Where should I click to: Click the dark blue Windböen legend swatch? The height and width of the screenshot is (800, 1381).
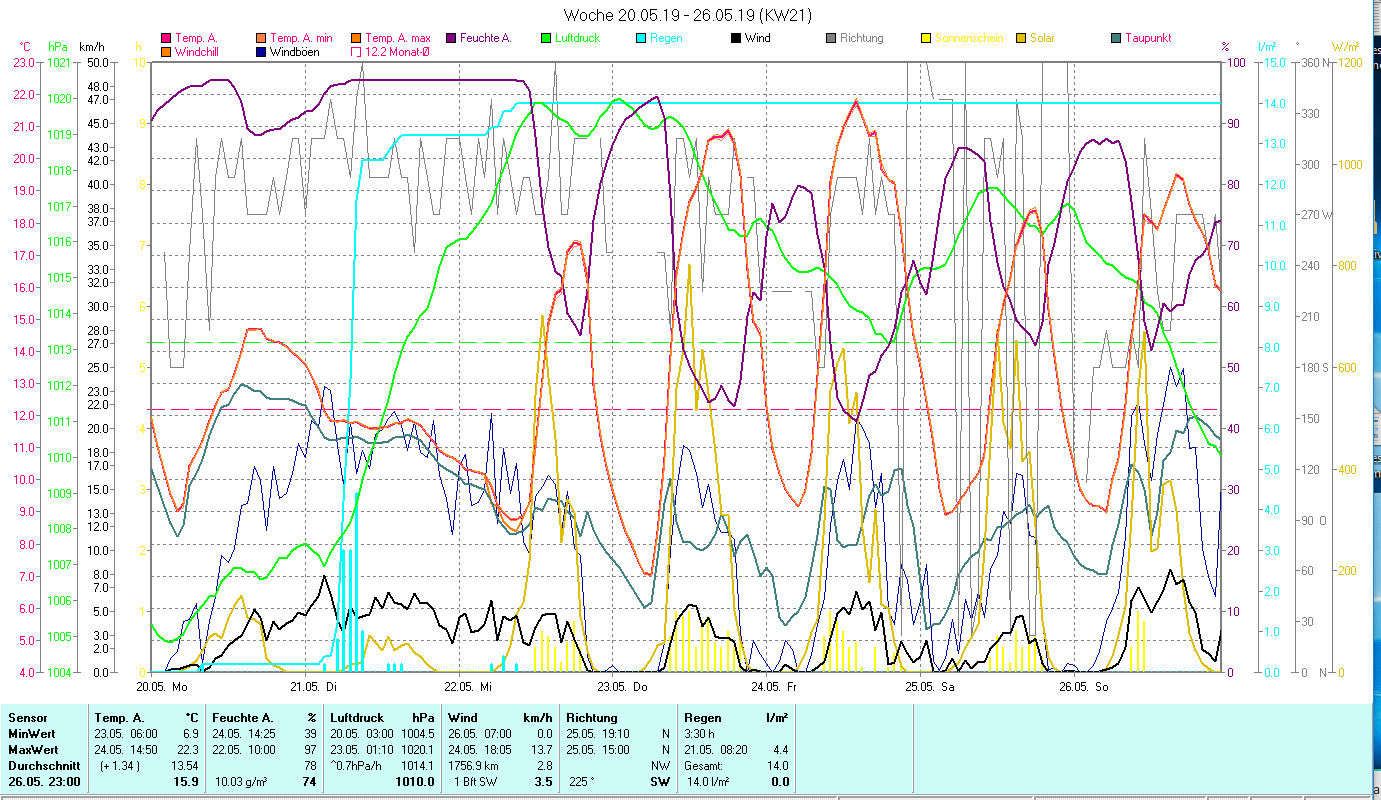(261, 52)
